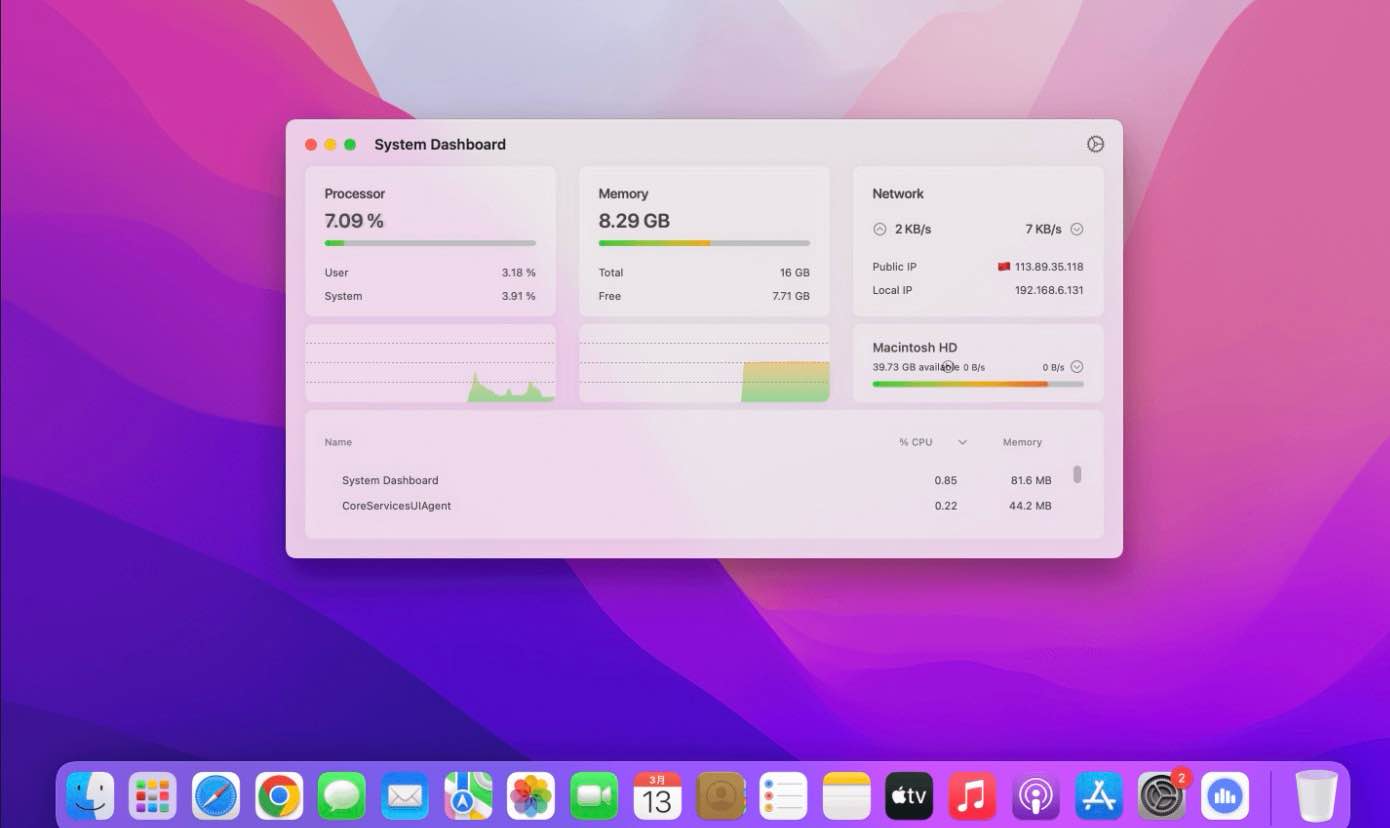Click the Macintosh HD disk usage bar
Viewport: 1390px width, 828px height.
tap(977, 384)
